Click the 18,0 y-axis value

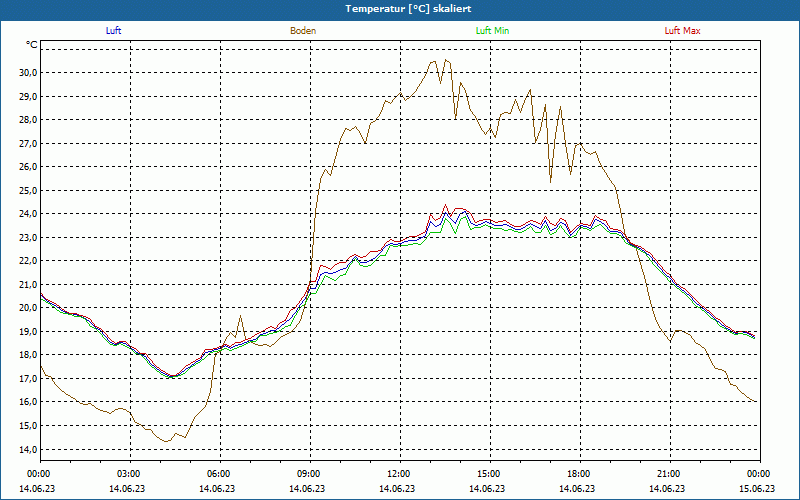coord(29,355)
